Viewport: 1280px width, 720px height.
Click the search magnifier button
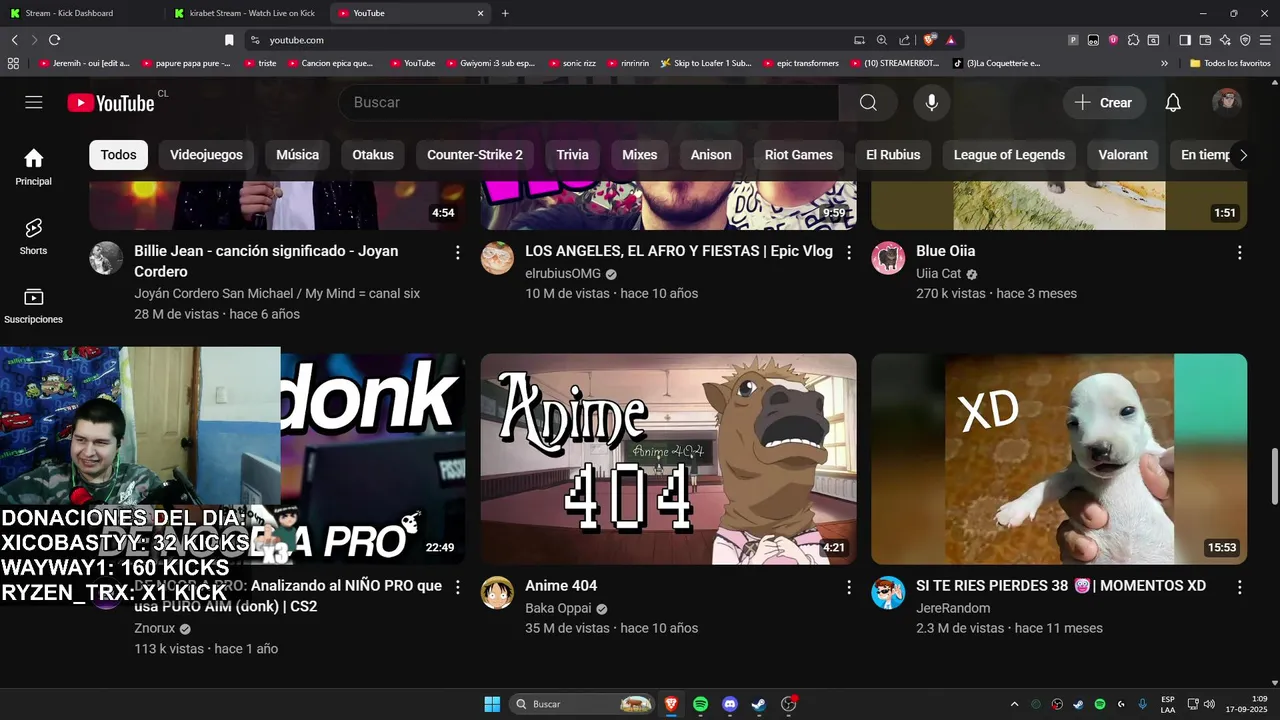[868, 102]
